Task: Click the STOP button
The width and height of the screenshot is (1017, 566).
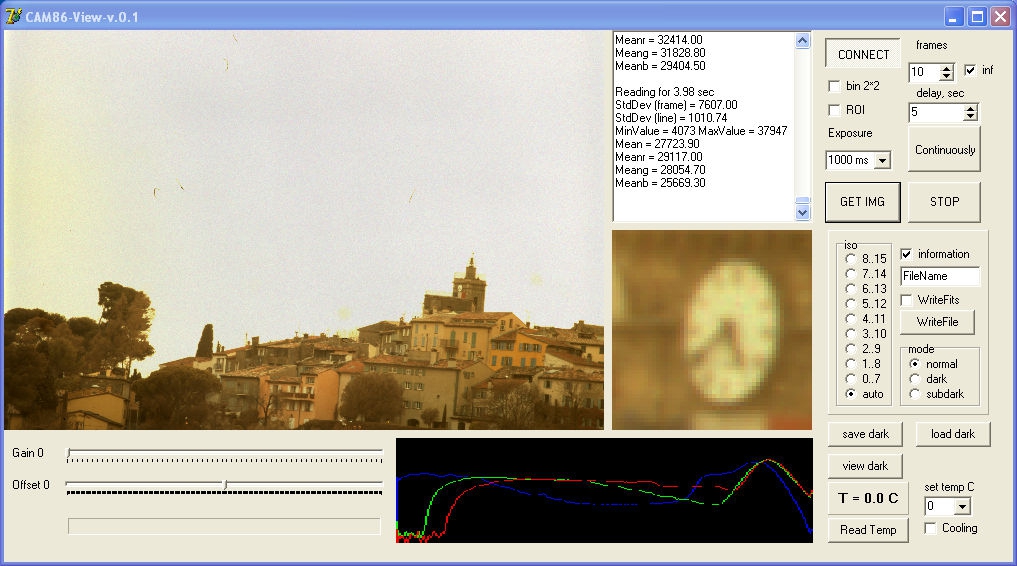Action: (x=944, y=202)
